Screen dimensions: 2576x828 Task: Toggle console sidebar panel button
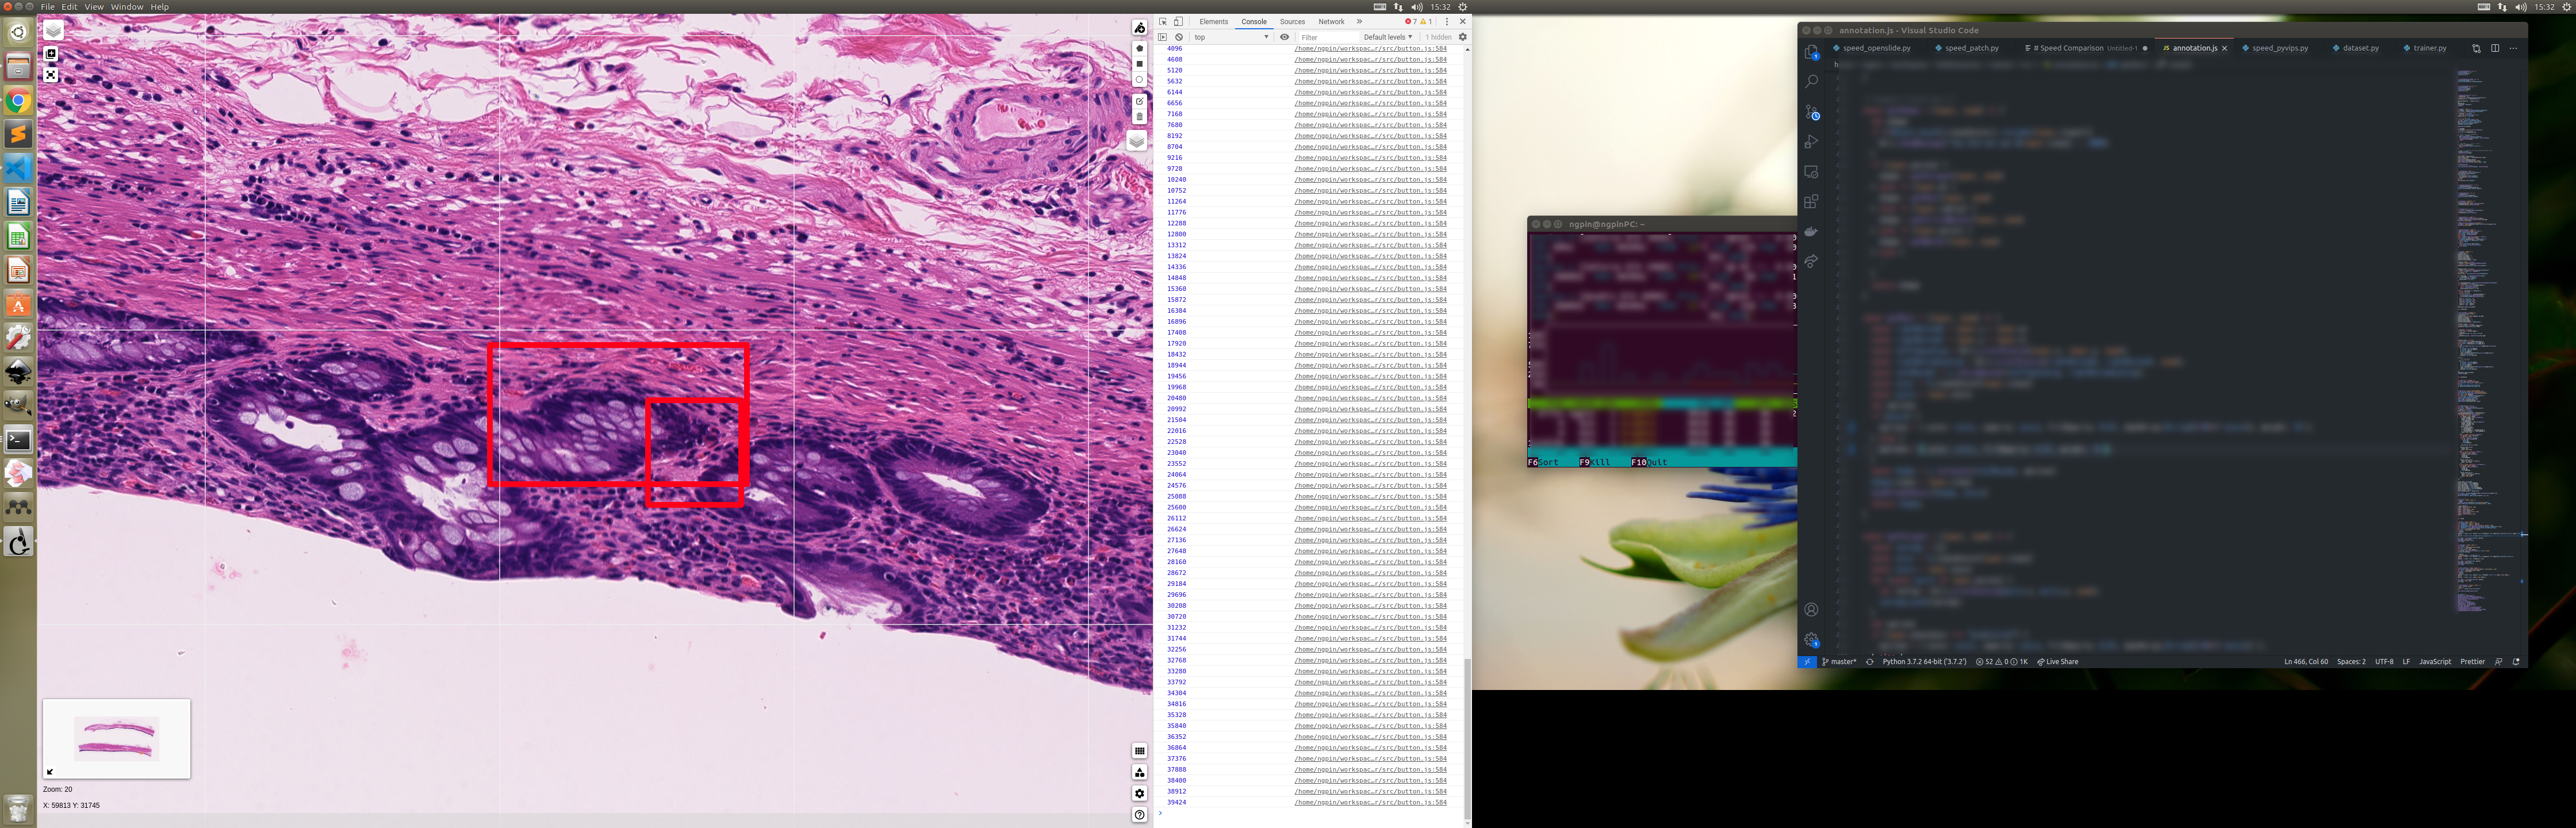coord(1162,37)
